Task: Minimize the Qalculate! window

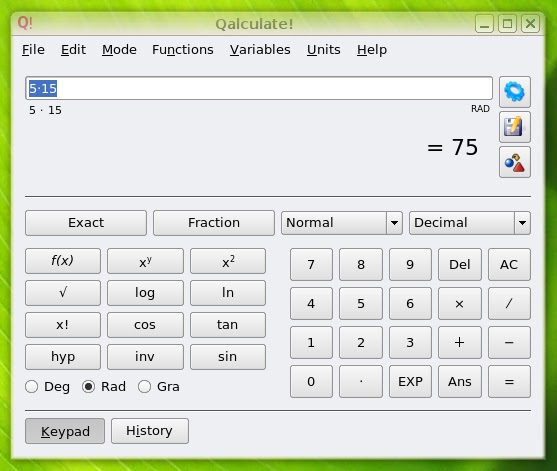Action: (x=484, y=24)
